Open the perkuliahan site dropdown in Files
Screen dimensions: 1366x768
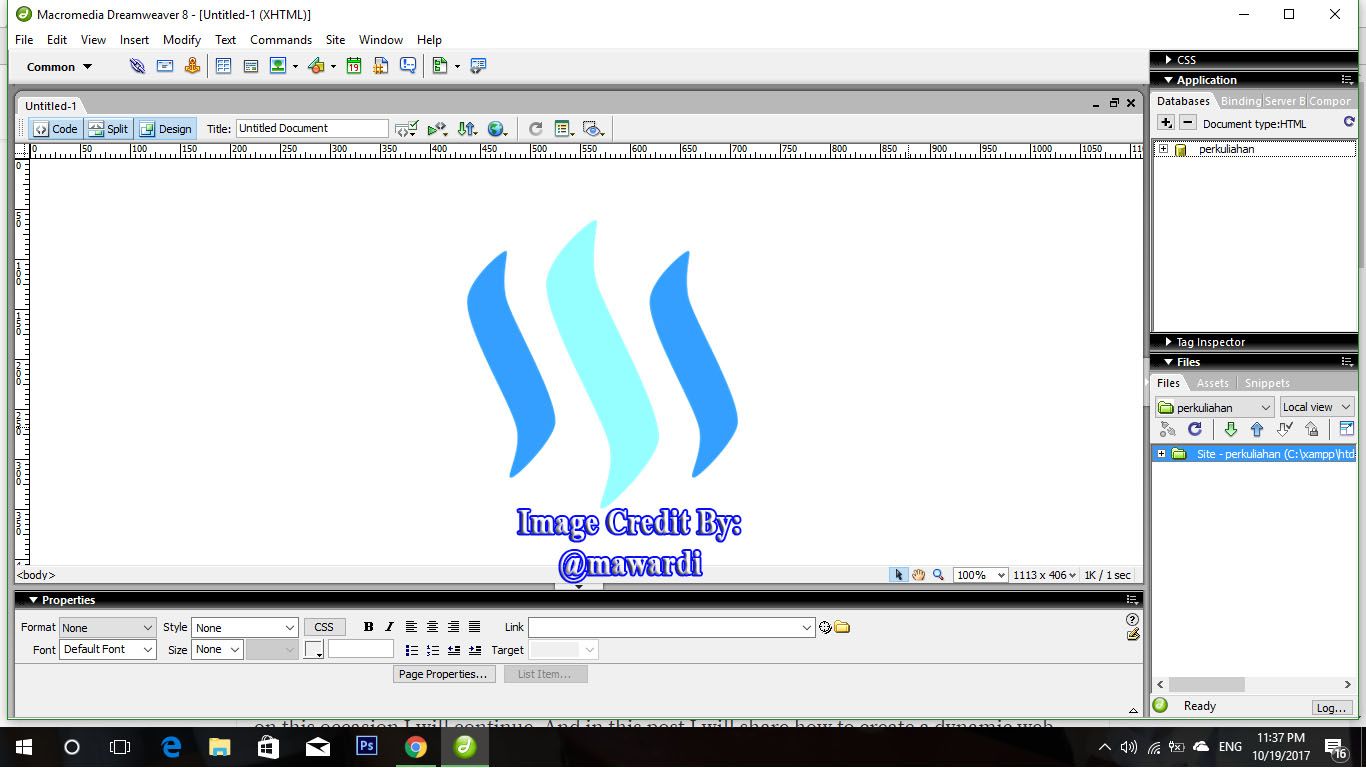[1214, 407]
